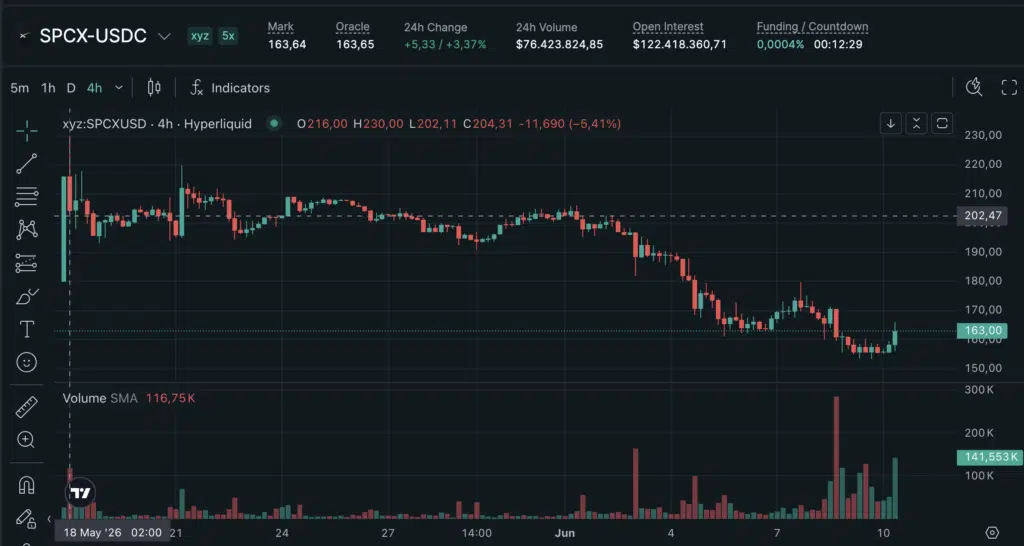The height and width of the screenshot is (546, 1024).
Task: Open the Indicators panel
Action: pyautogui.click(x=230, y=88)
